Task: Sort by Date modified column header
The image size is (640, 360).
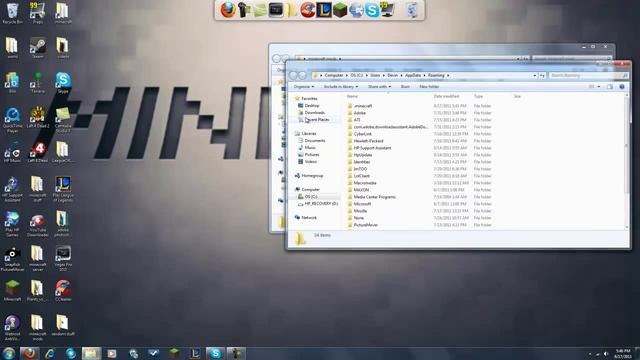Action: (446, 97)
